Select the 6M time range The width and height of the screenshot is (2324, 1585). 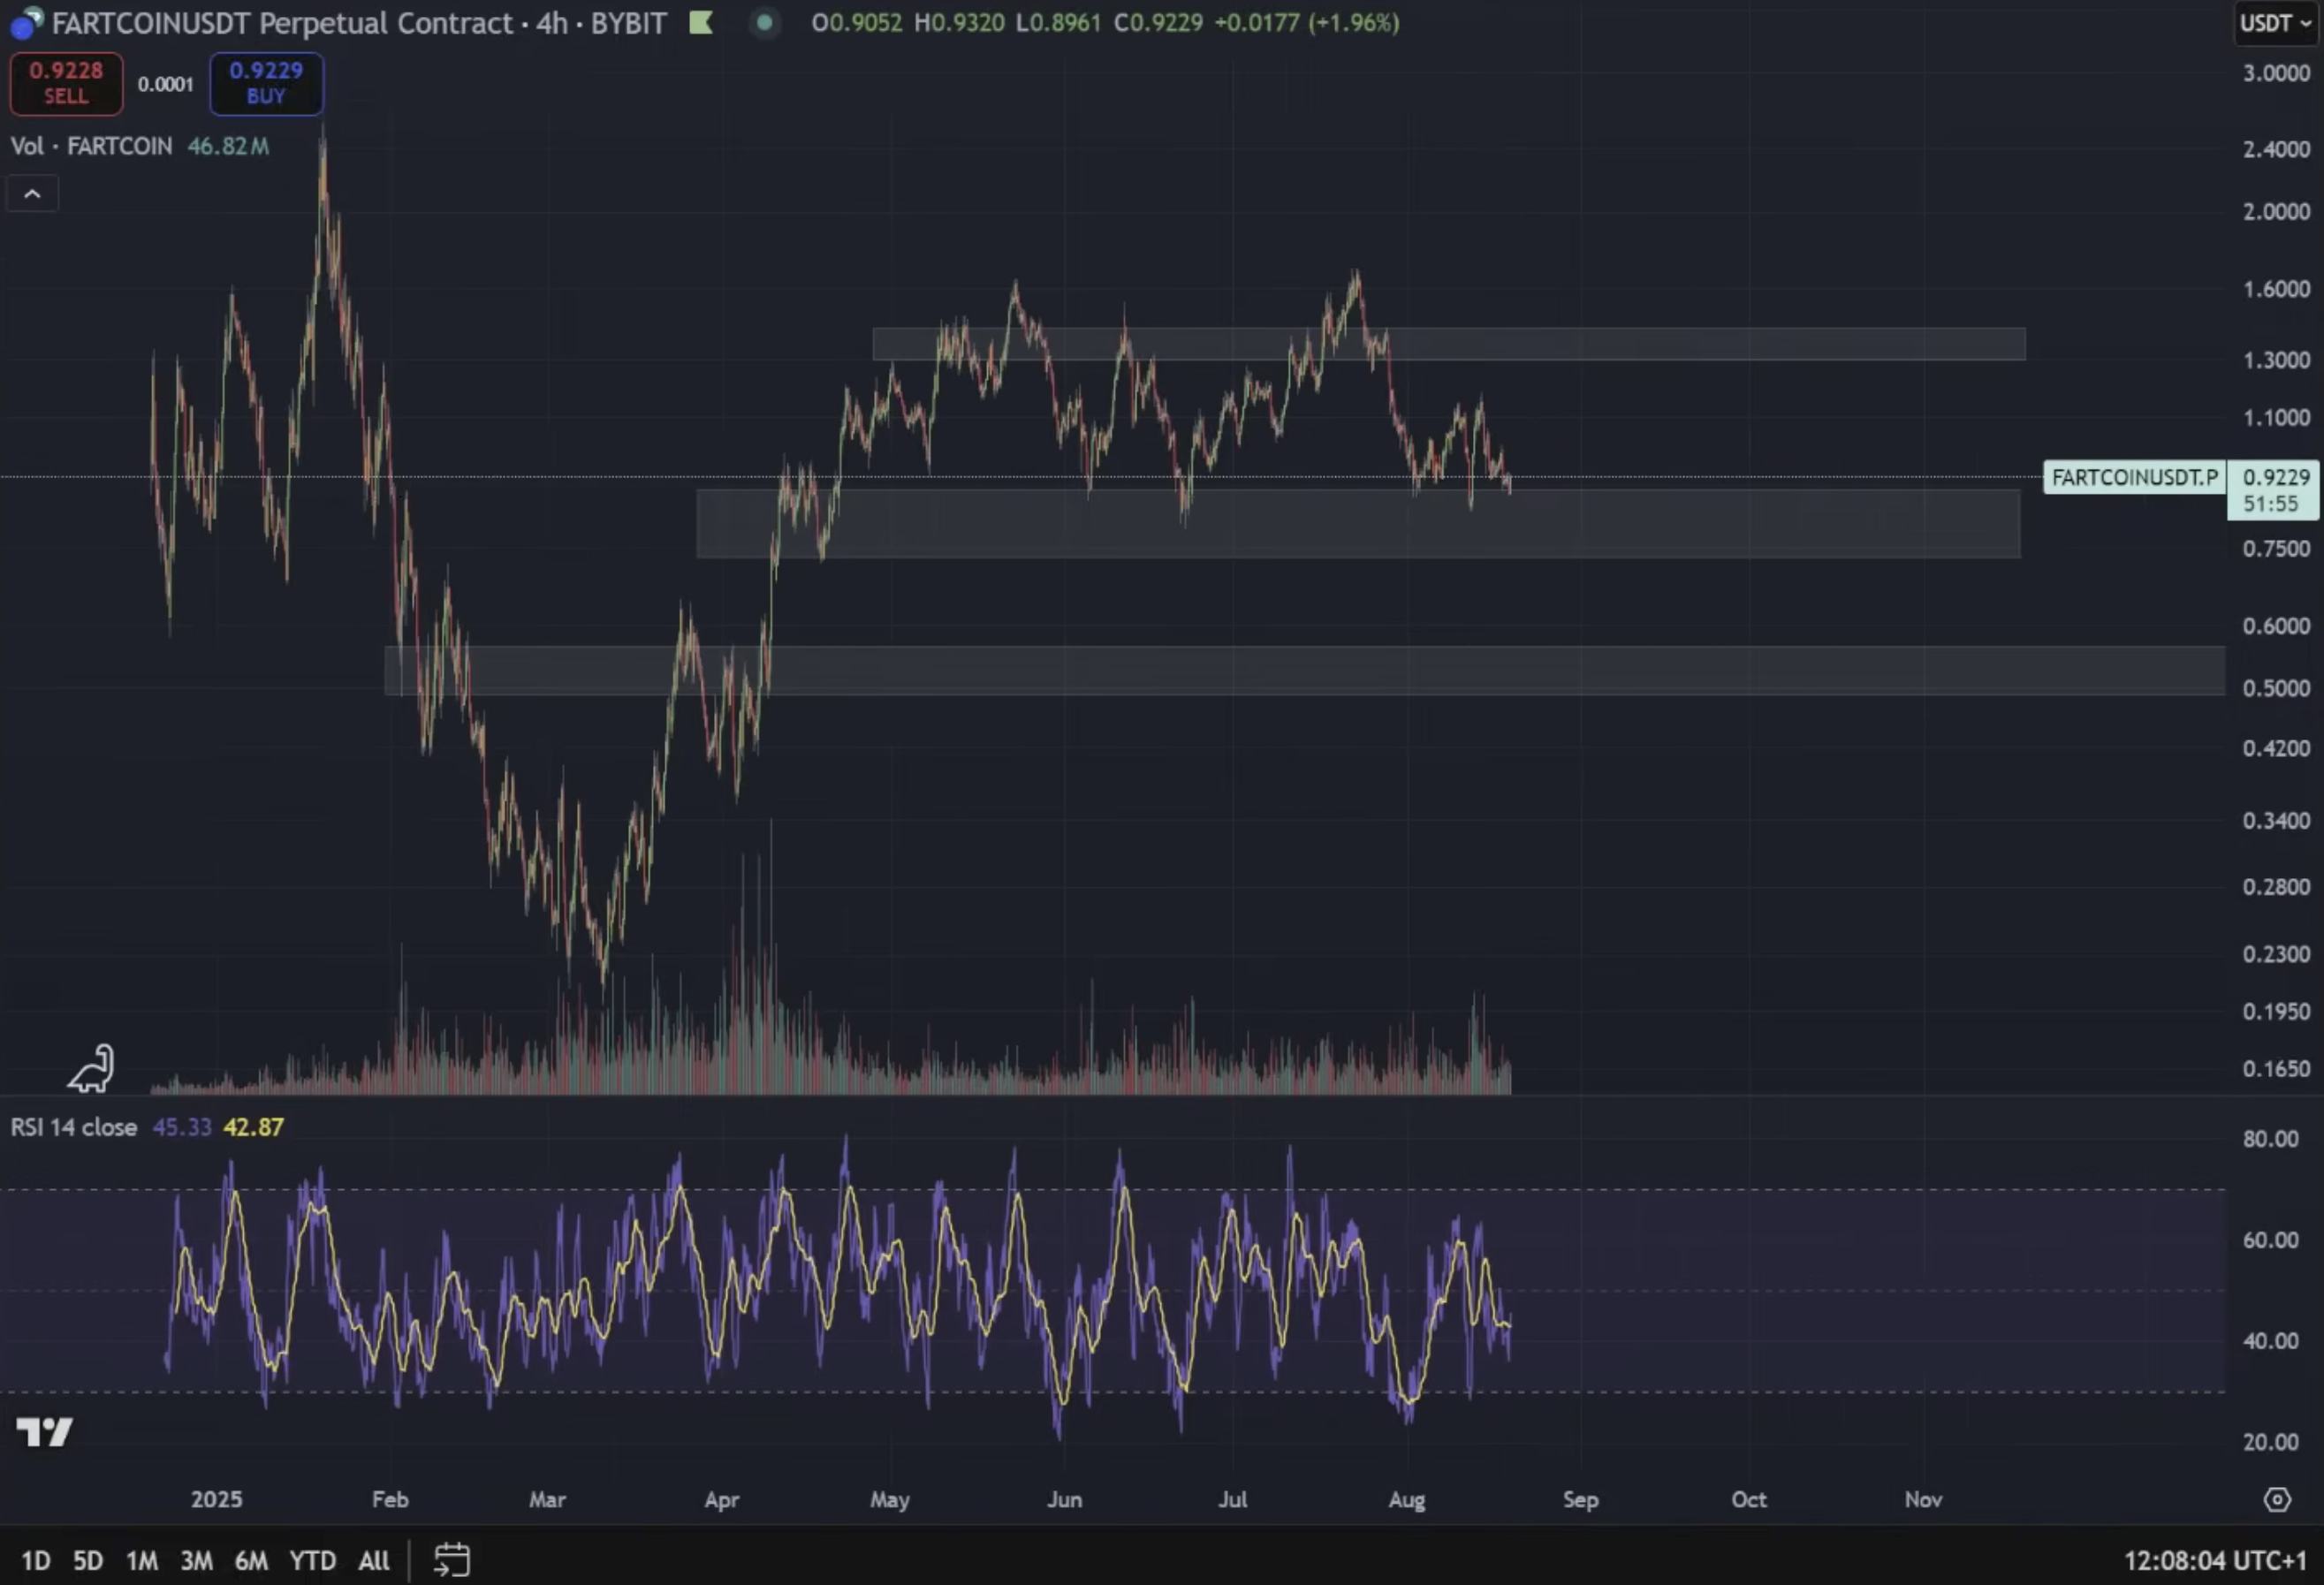coord(251,1560)
